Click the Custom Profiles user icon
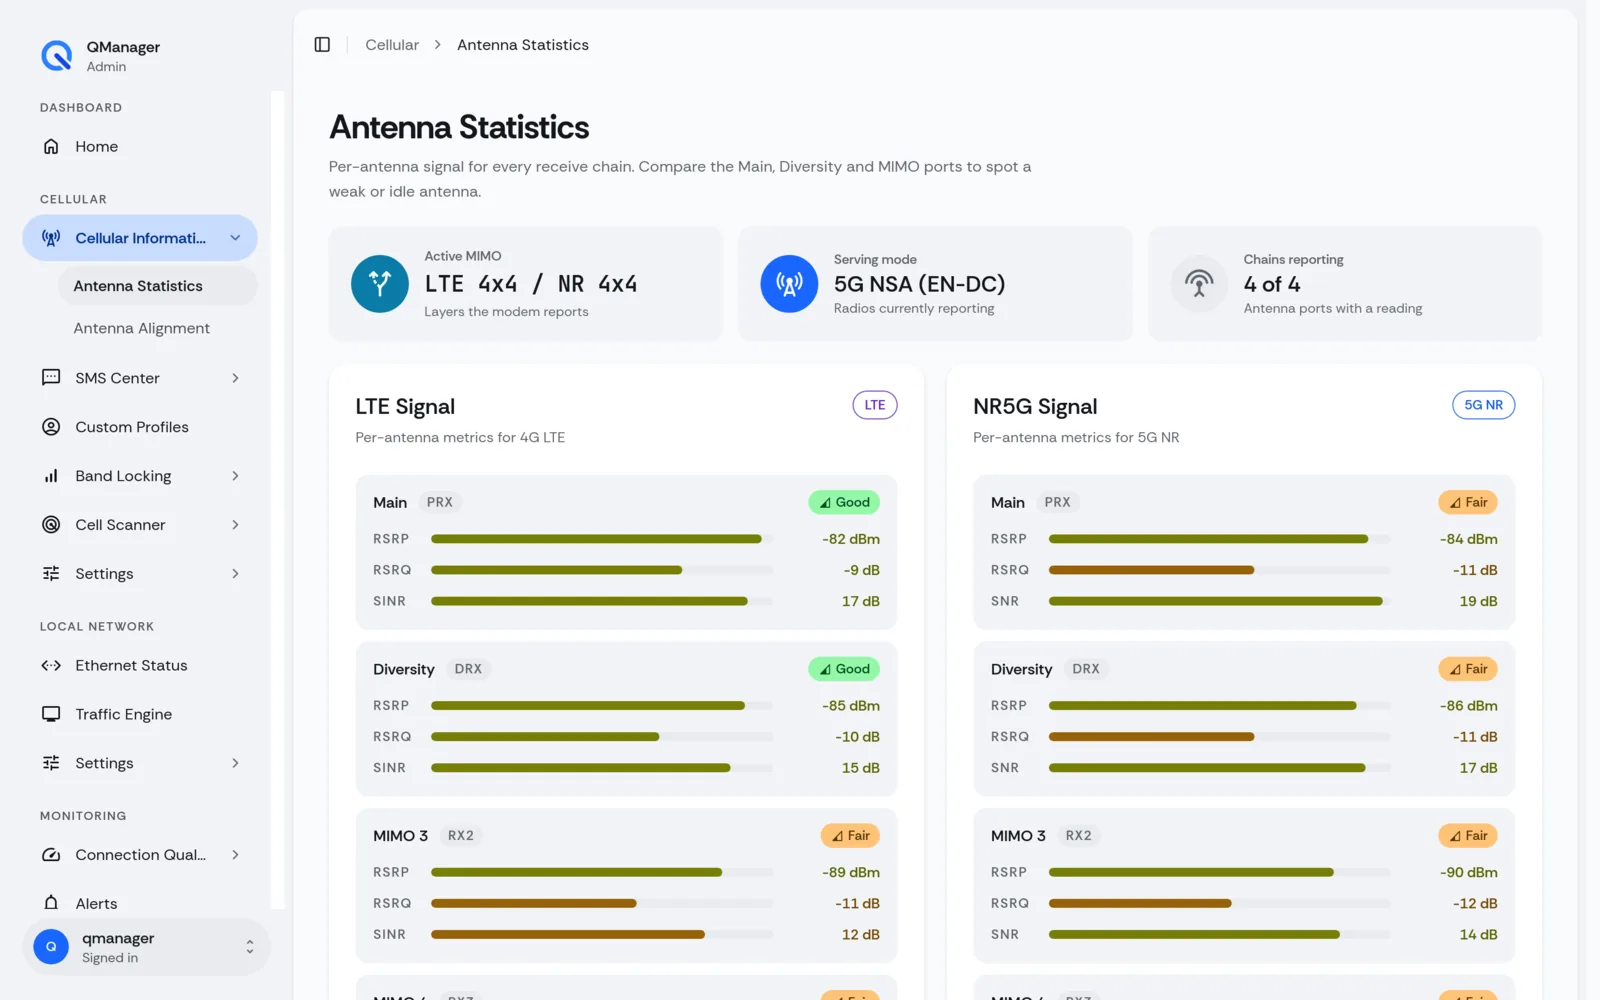This screenshot has width=1600, height=1000. [x=51, y=427]
